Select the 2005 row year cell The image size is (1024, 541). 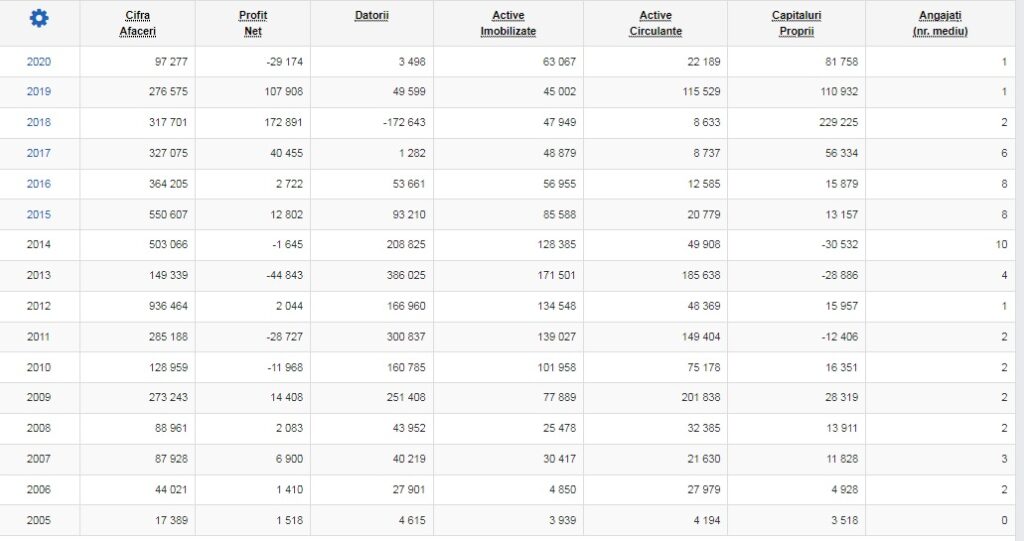point(39,520)
